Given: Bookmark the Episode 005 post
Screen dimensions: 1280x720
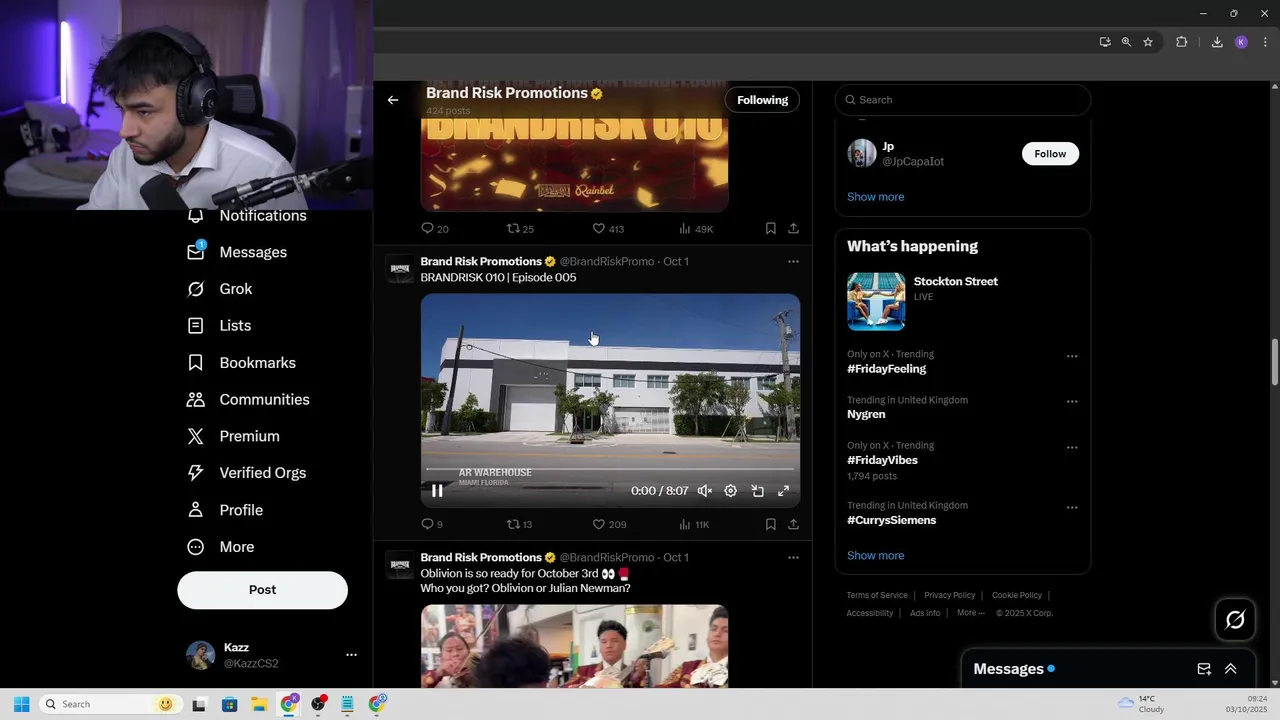Looking at the screenshot, I should [770, 524].
